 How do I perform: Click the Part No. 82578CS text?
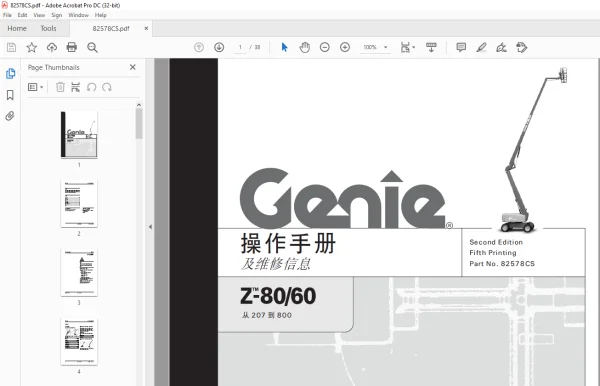click(502, 264)
